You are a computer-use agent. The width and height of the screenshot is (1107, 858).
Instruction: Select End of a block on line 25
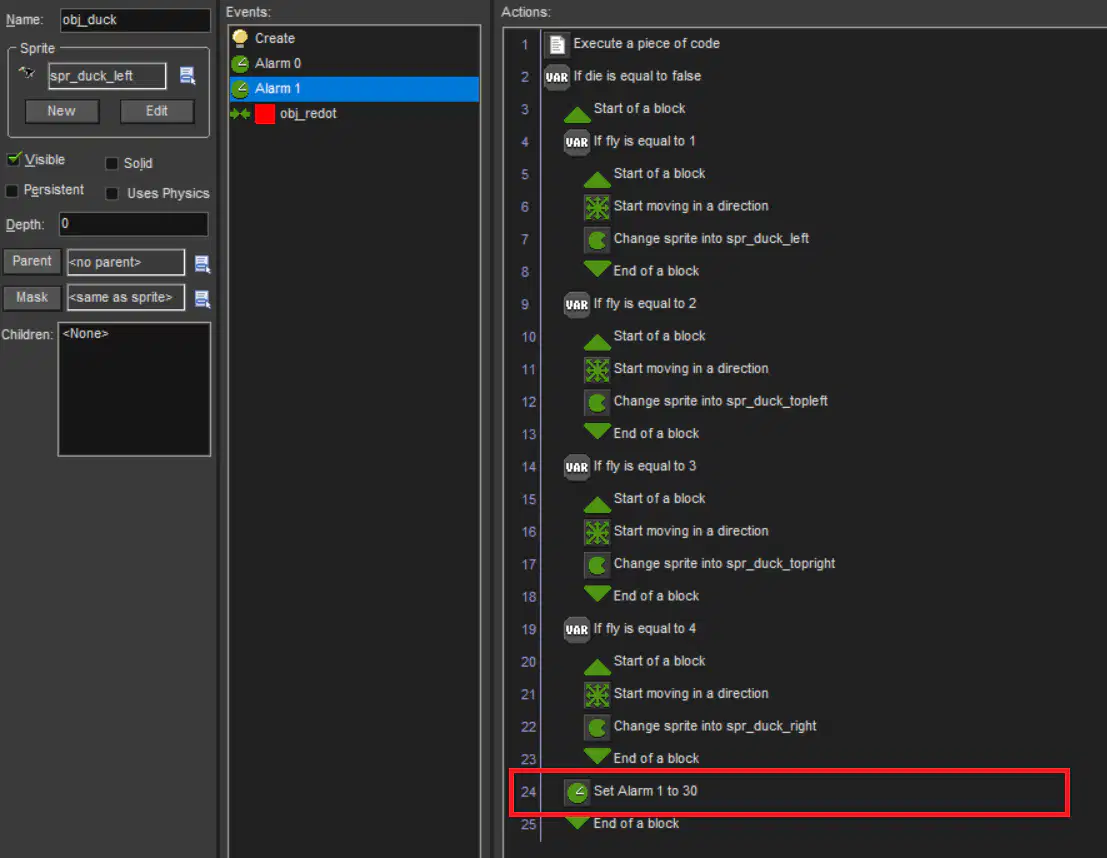pos(621,823)
